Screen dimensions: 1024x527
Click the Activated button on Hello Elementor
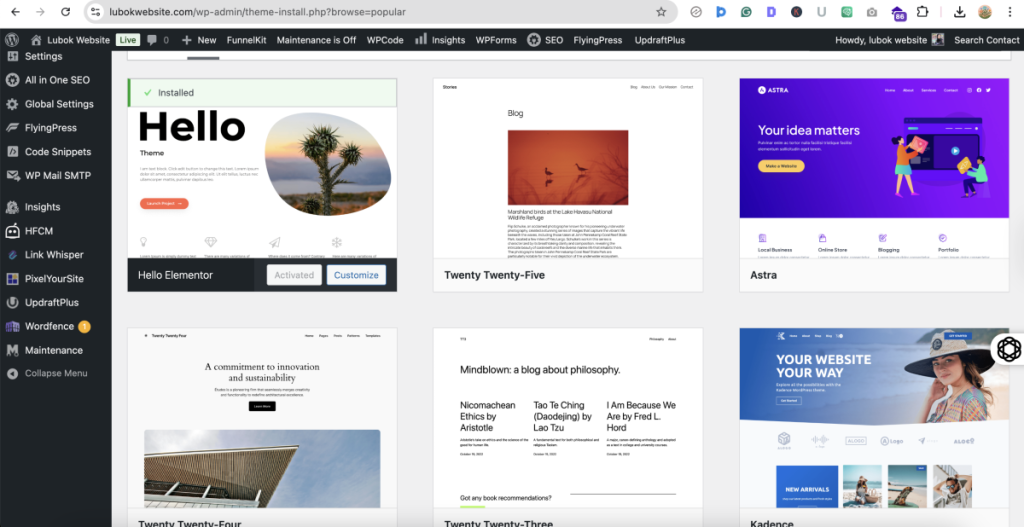coord(294,275)
